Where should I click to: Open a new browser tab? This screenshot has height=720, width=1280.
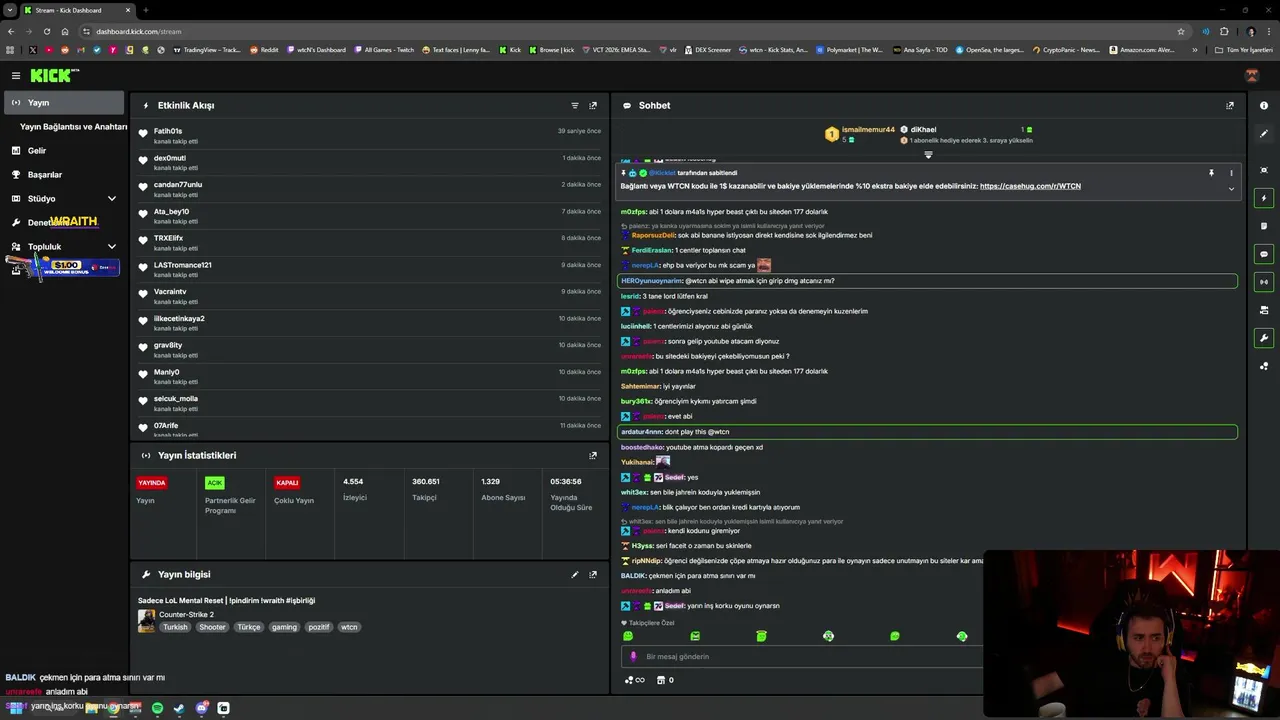tap(146, 10)
